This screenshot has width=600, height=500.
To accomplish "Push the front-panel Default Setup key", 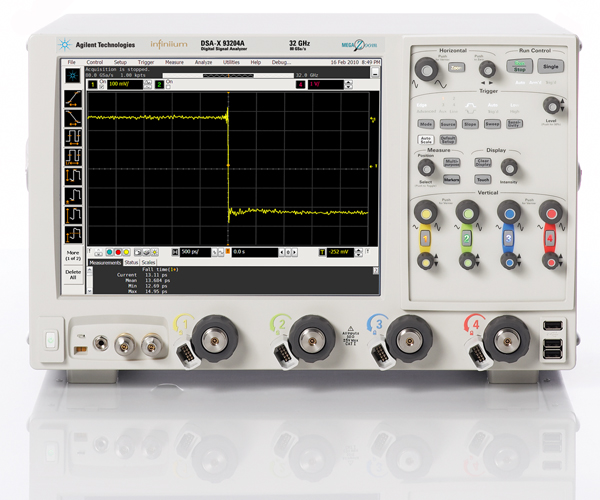I will pyautogui.click(x=448, y=139).
